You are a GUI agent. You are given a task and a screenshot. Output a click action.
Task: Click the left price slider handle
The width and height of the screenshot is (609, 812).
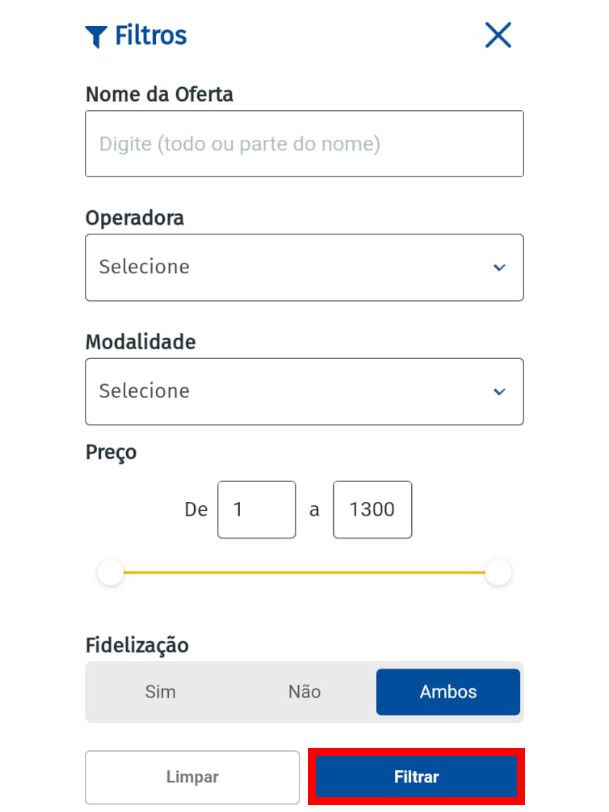[111, 573]
